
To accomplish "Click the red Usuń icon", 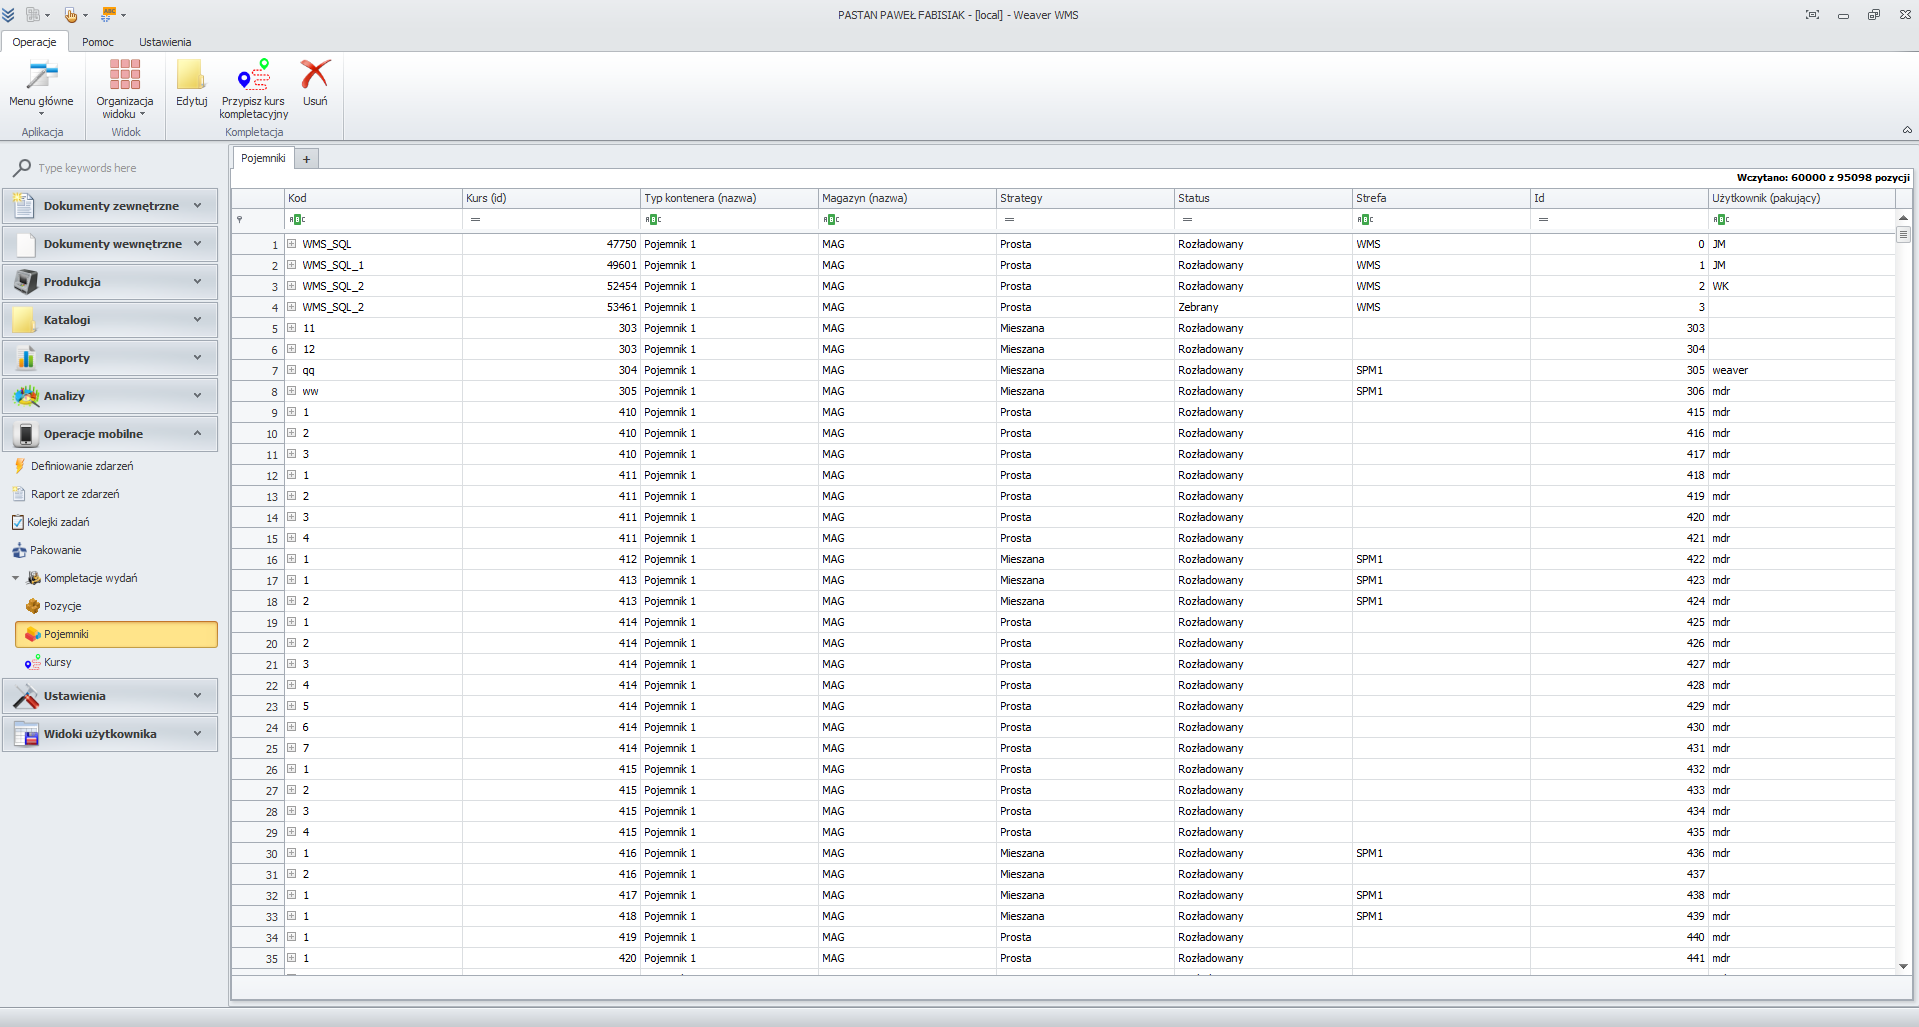I will tap(315, 75).
